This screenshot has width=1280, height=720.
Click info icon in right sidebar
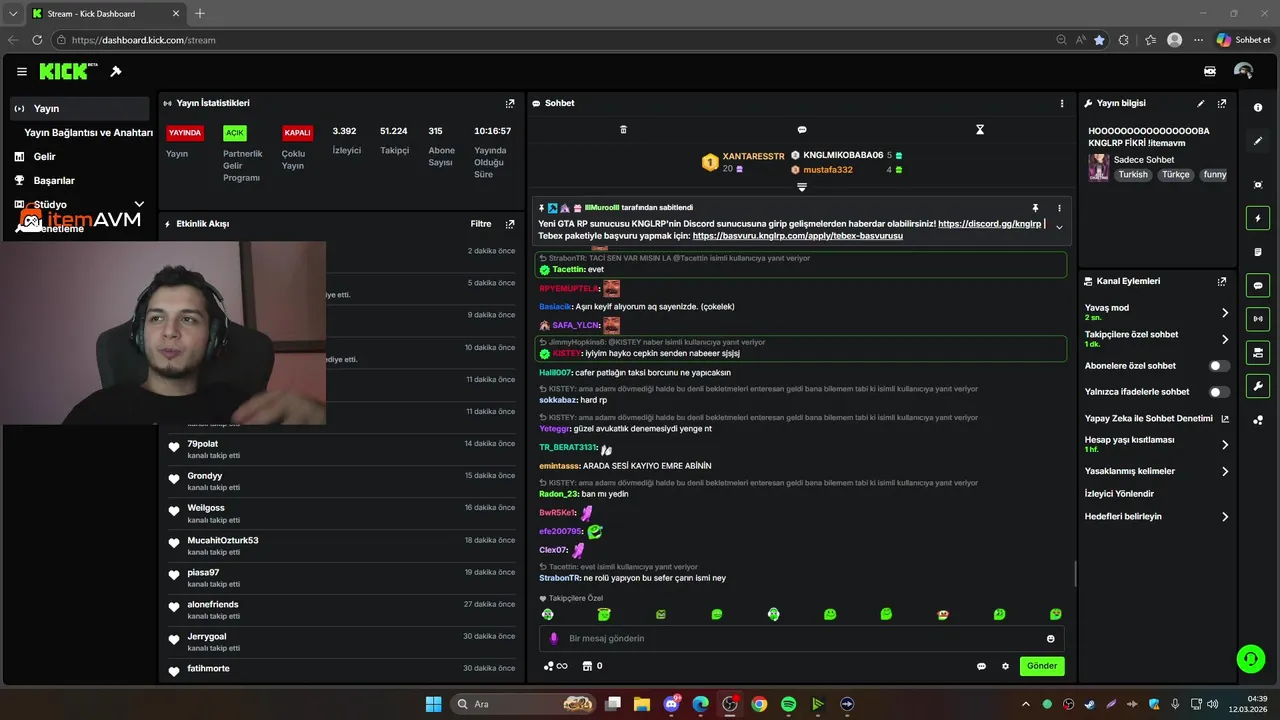(x=1258, y=107)
